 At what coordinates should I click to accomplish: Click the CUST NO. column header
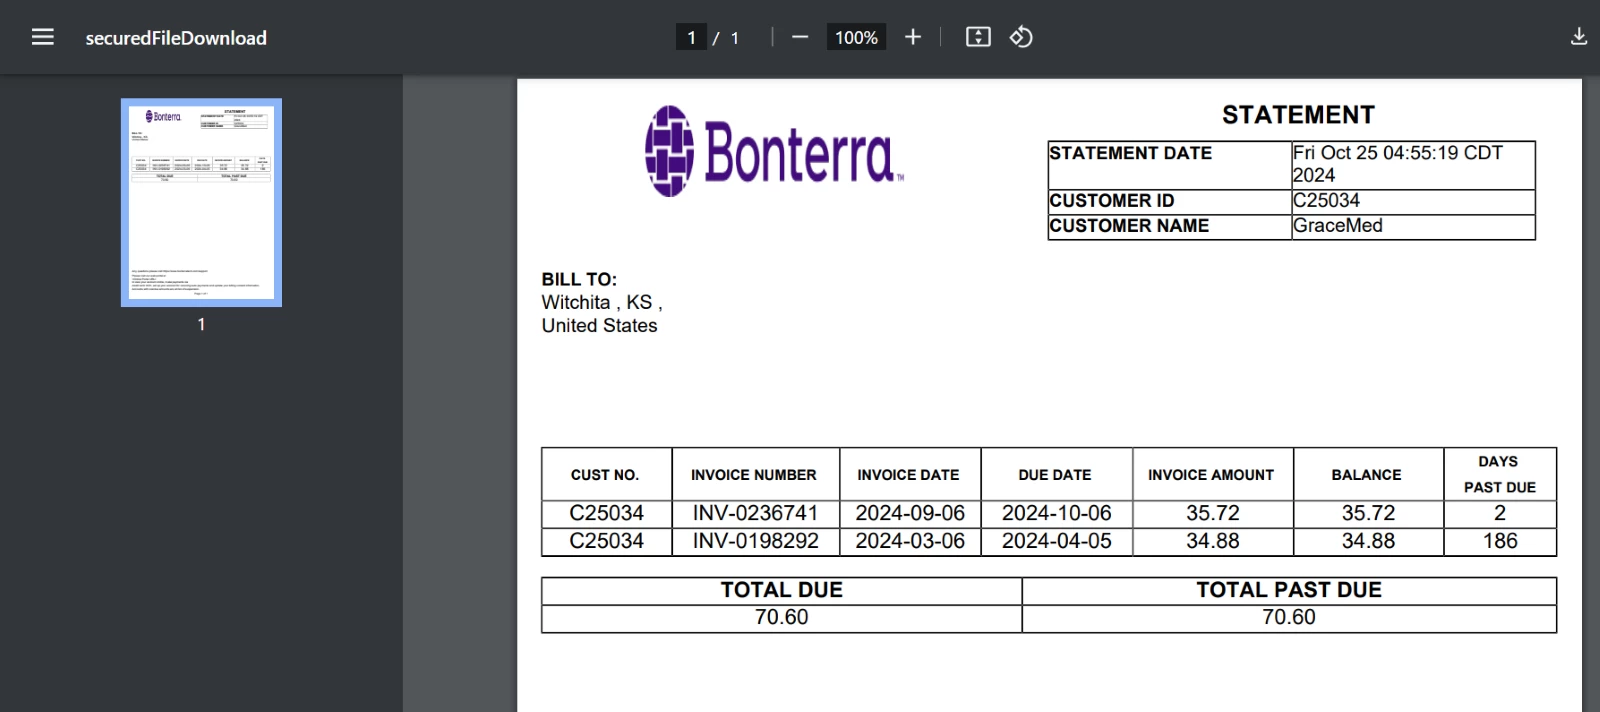[605, 475]
